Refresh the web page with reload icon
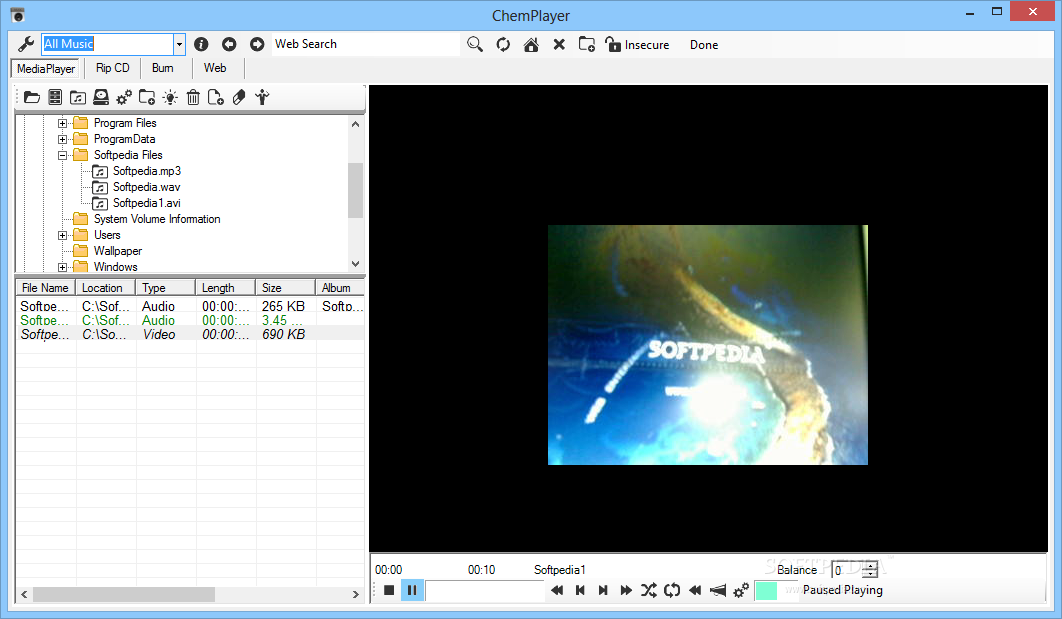 pos(503,44)
